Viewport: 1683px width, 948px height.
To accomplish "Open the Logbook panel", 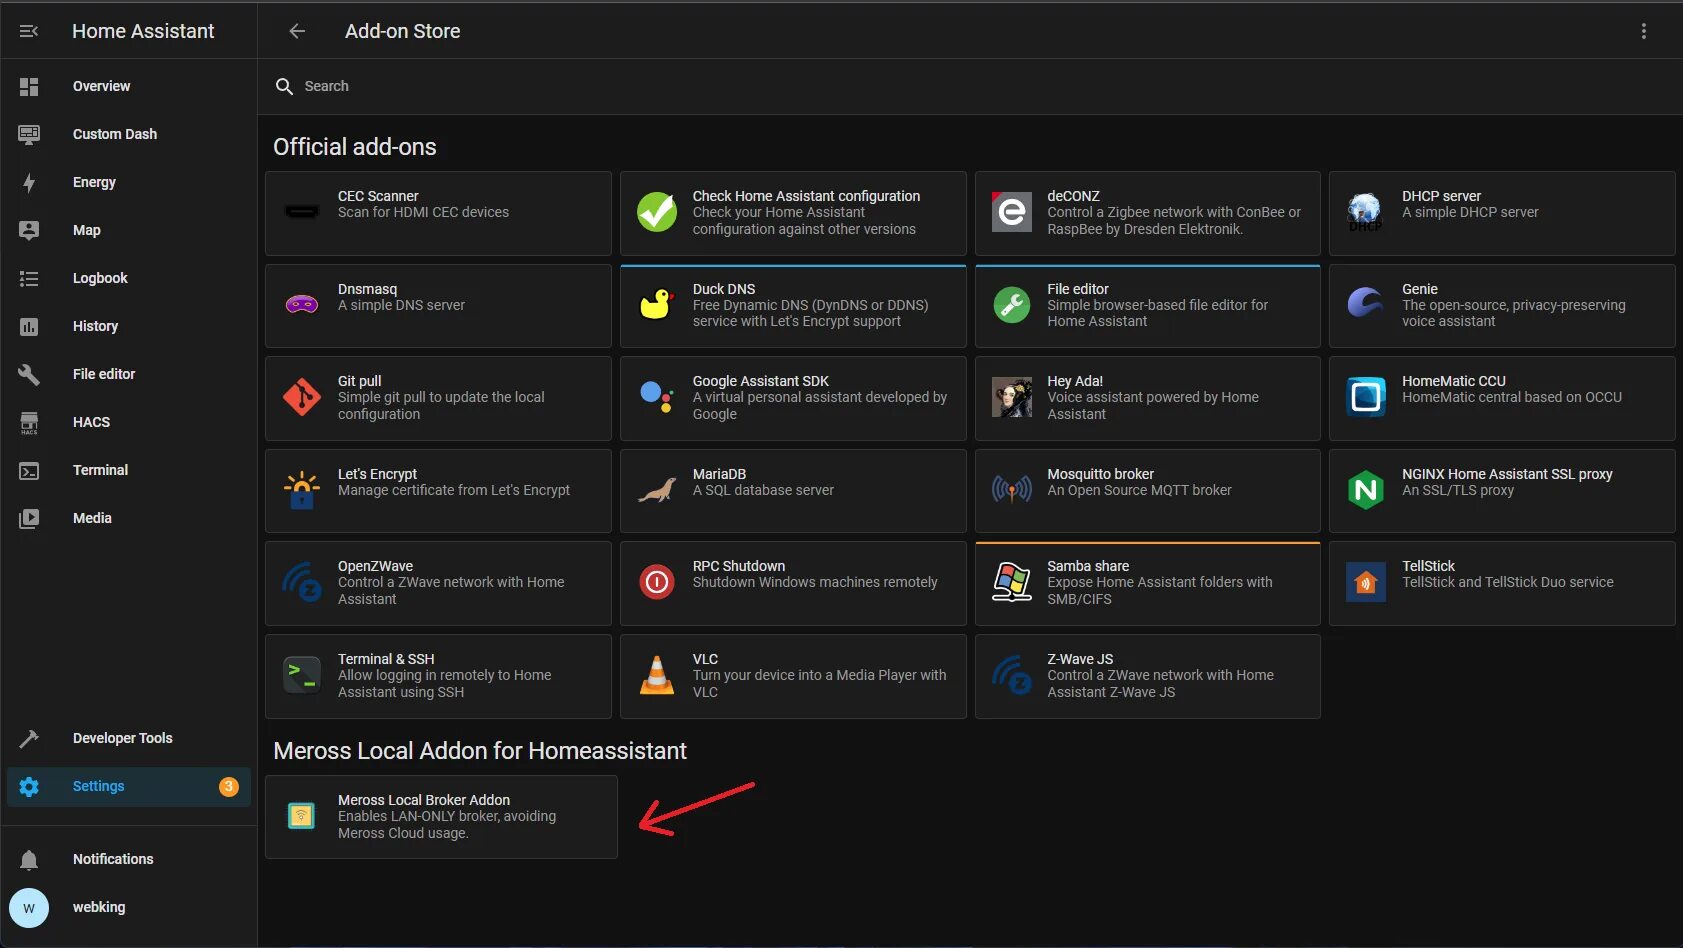I will [x=129, y=278].
